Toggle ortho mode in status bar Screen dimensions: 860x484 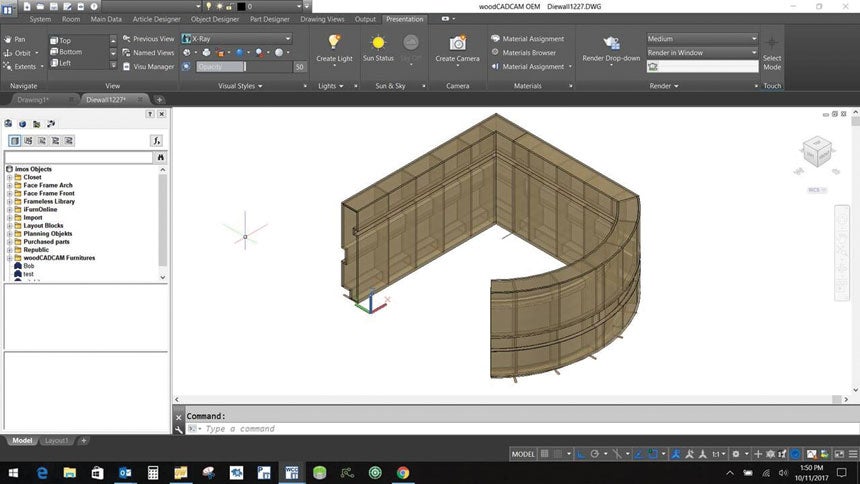581,454
